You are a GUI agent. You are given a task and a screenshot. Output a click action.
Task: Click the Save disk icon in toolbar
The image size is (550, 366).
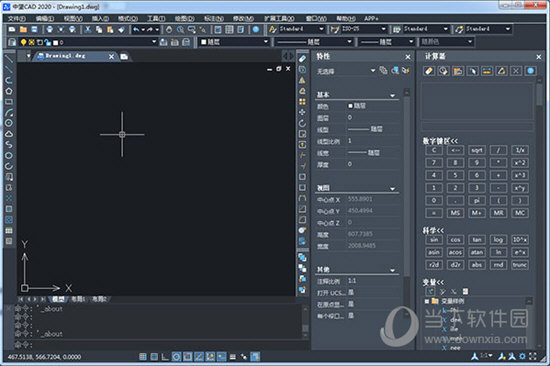[x=34, y=29]
